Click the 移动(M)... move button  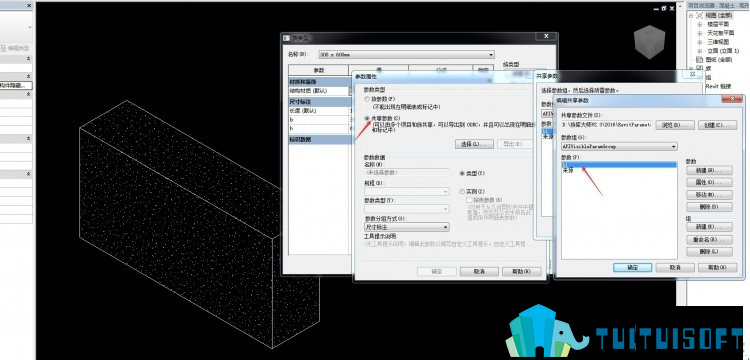709,195
